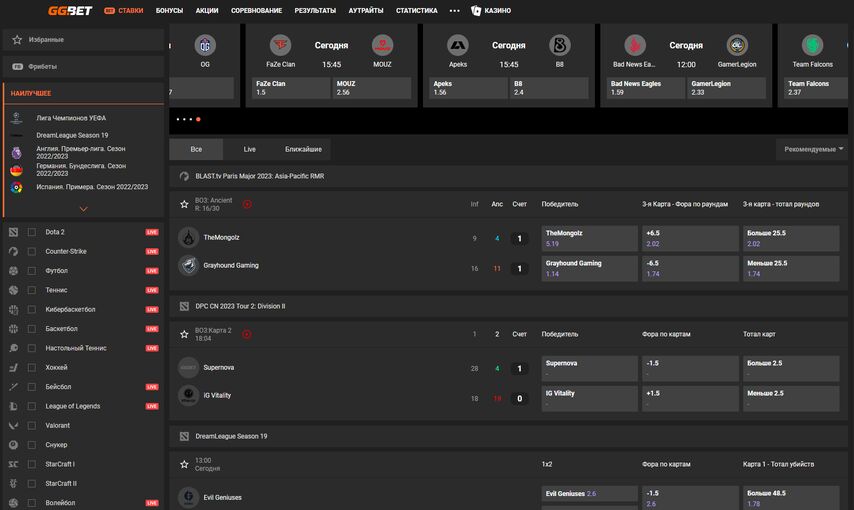854x510 pixels.
Task: Click the MOUZ team logo
Action: tap(382, 45)
